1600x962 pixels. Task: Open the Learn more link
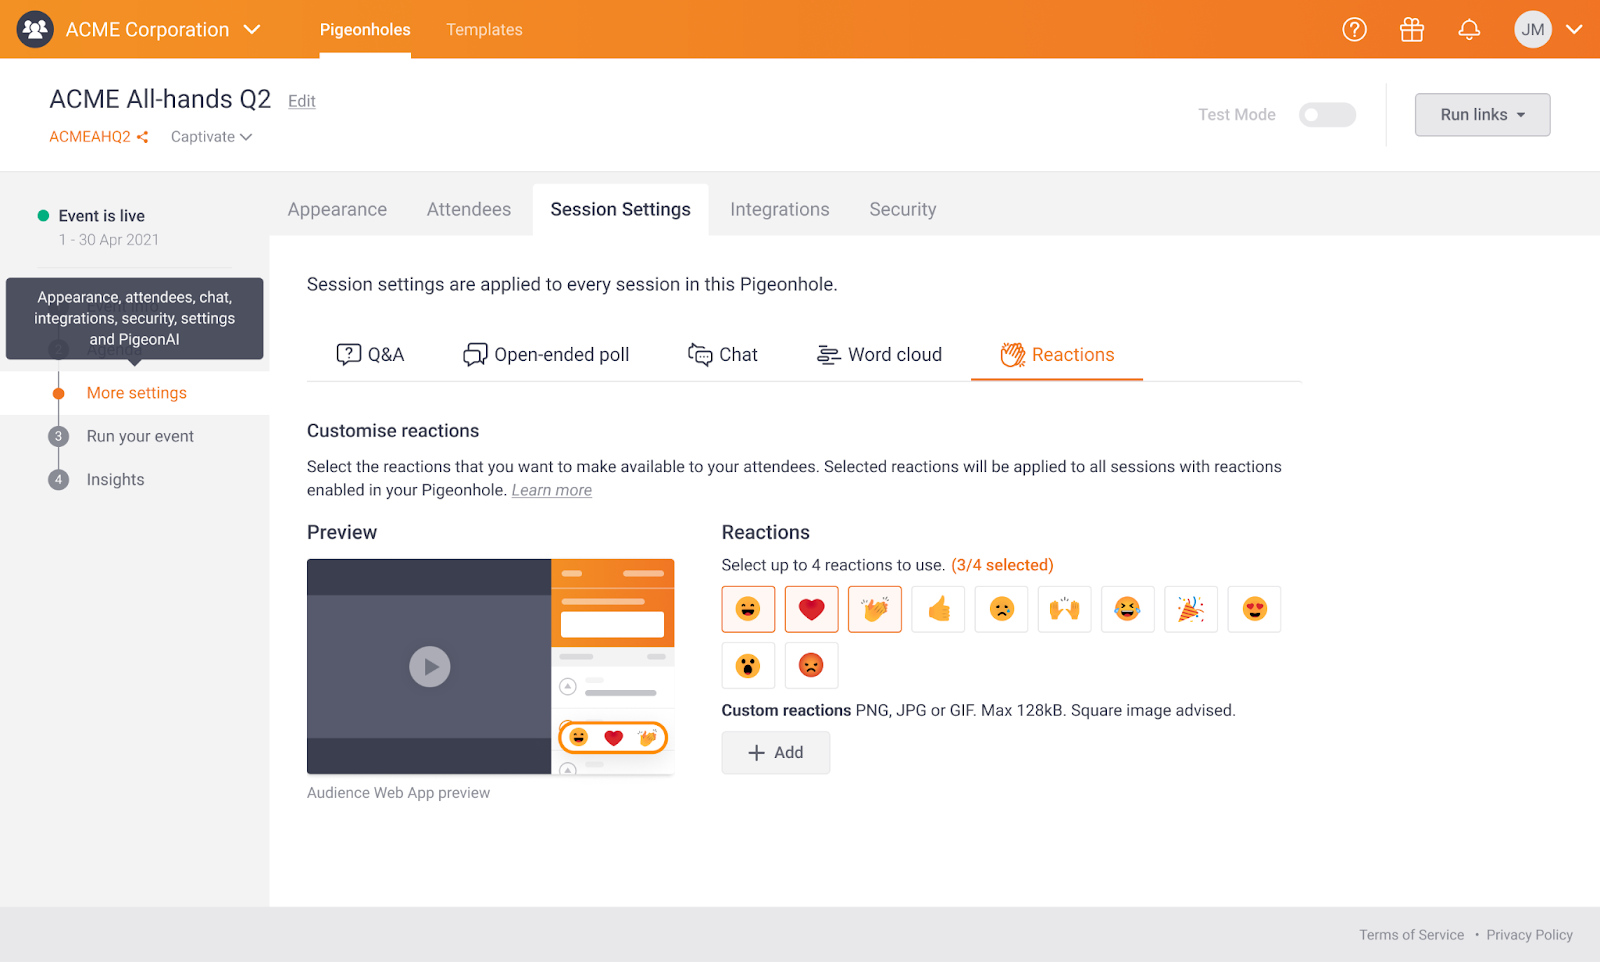coord(551,490)
